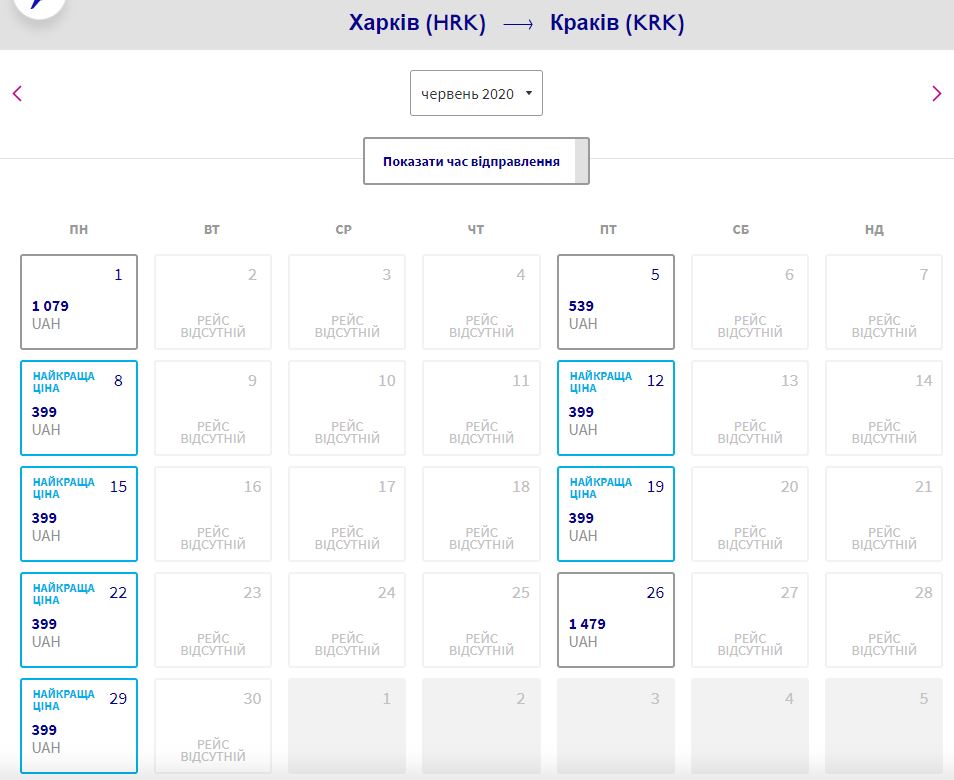Select June 1 flight for 1 079 UAH
This screenshot has height=780, width=954.
click(79, 302)
